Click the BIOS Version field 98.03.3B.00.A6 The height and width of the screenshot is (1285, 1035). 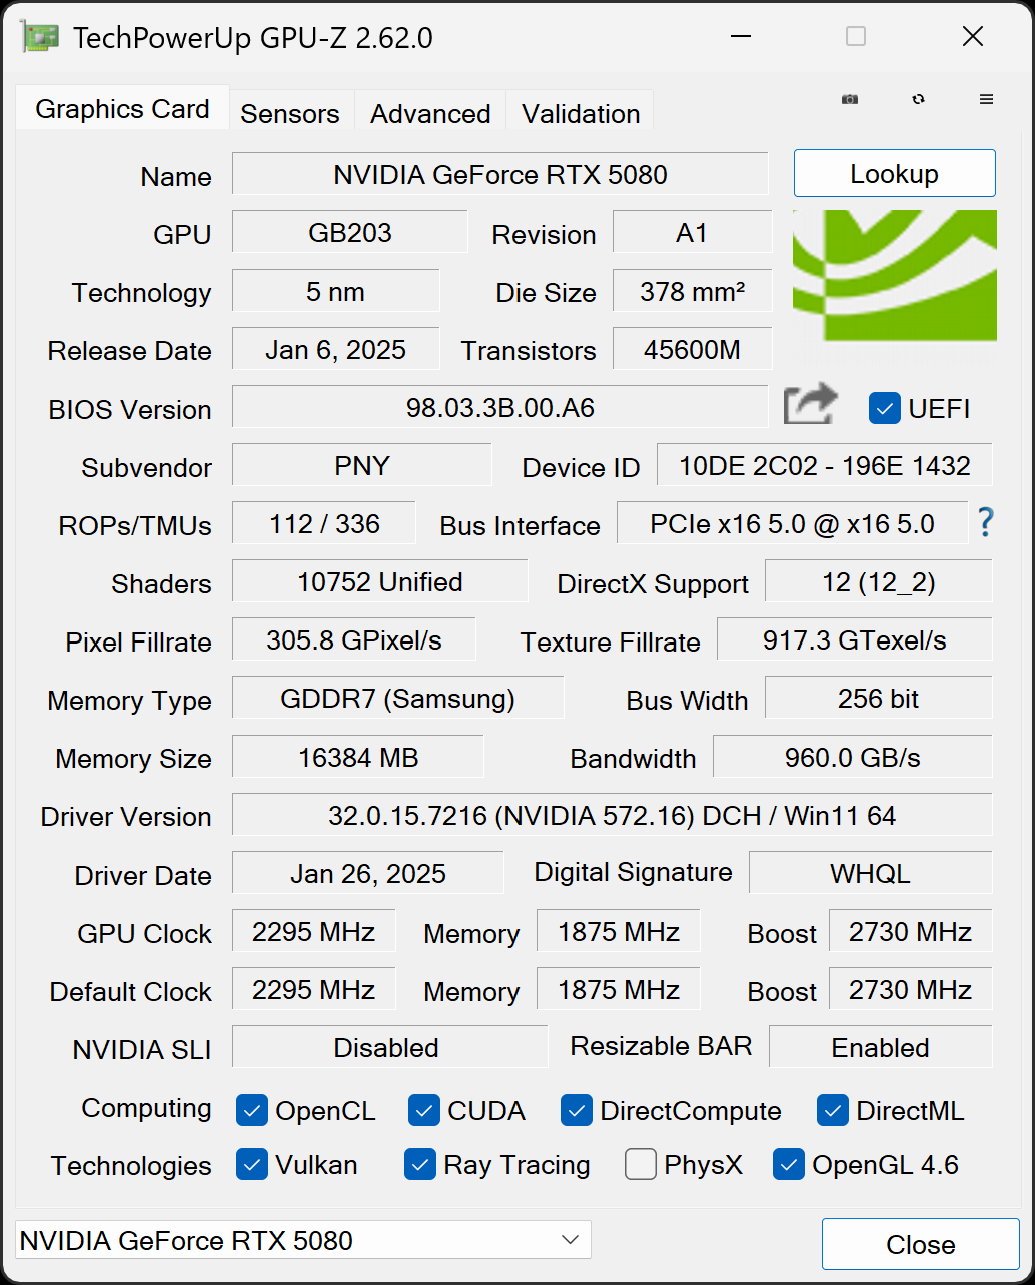click(x=500, y=407)
